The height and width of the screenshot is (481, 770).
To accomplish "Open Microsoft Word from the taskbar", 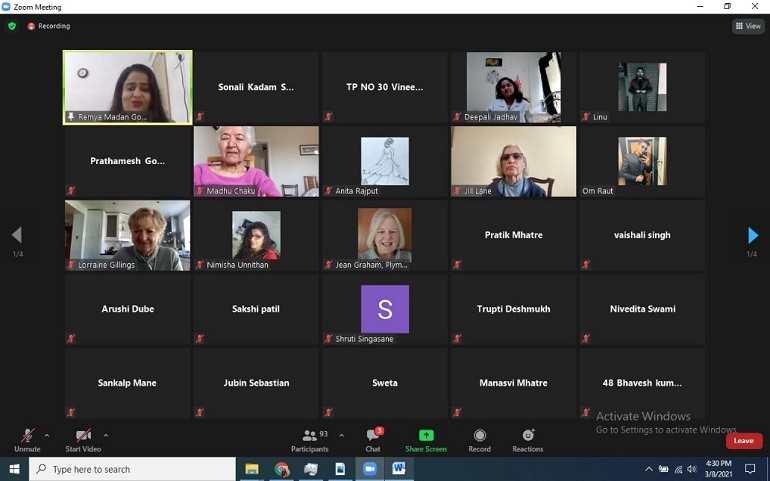I will tap(399, 469).
